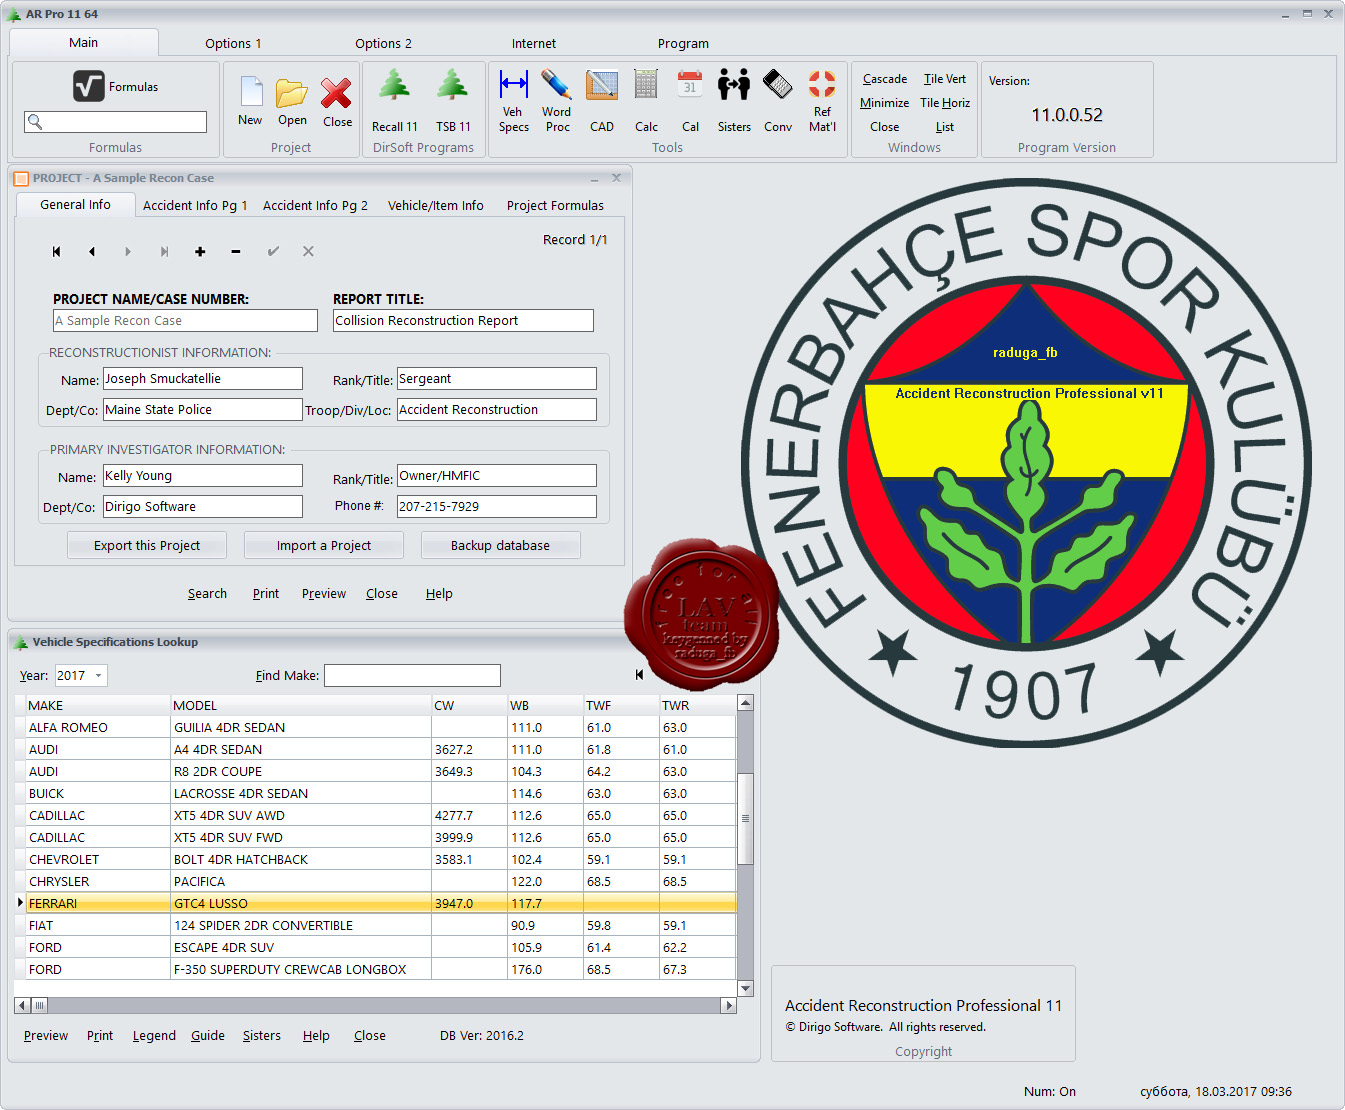Select Project Formulas tab
This screenshot has width=1345, height=1110.
click(555, 205)
